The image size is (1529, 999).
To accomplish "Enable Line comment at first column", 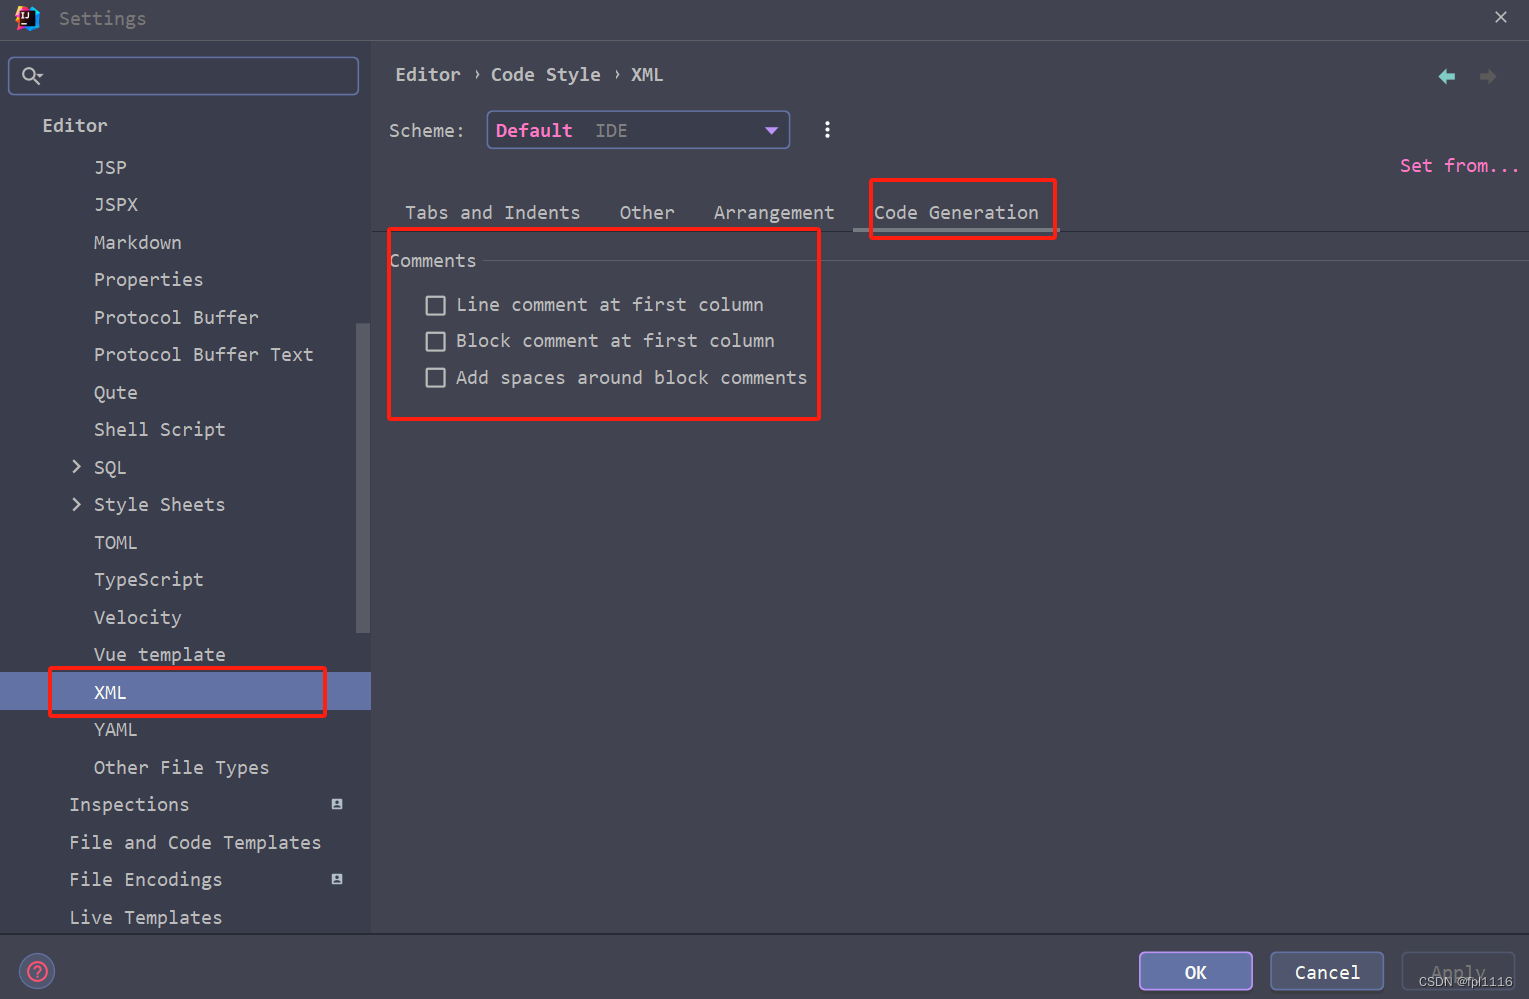I will [x=435, y=305].
